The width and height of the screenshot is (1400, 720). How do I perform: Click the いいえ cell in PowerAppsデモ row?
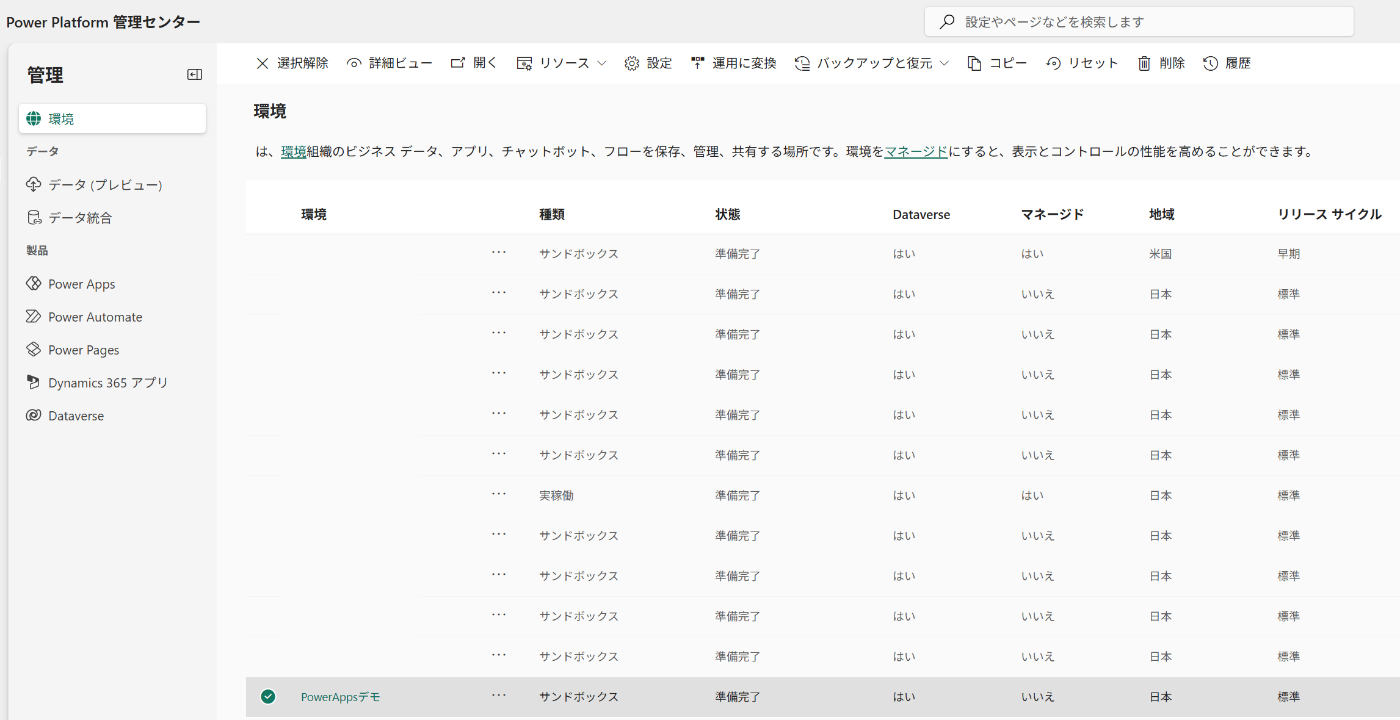pos(1038,697)
